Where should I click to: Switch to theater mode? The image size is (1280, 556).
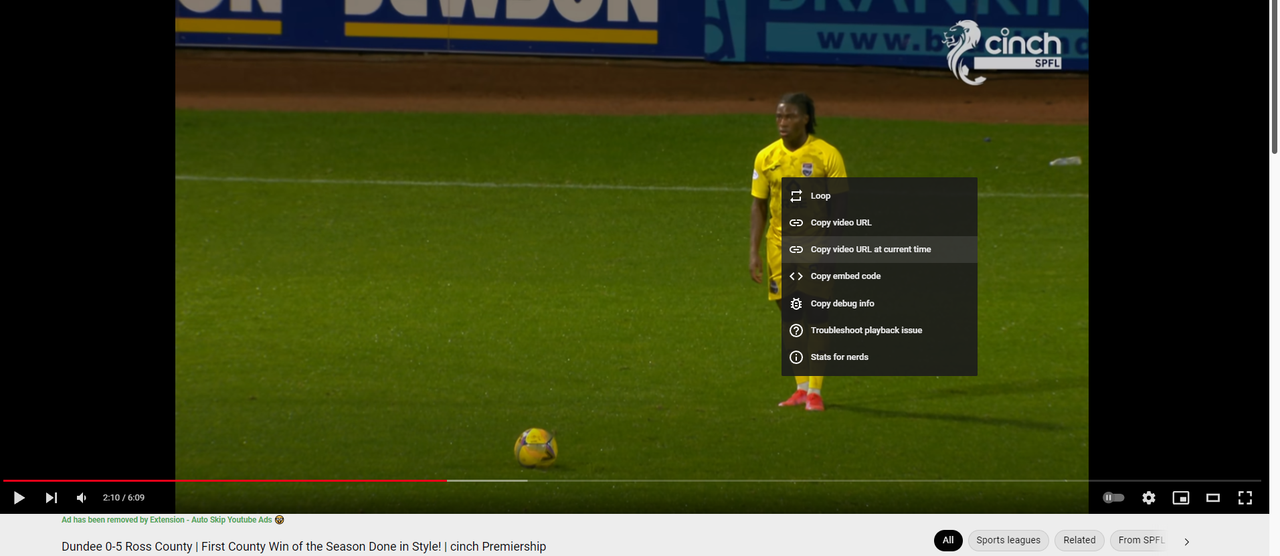point(1213,497)
